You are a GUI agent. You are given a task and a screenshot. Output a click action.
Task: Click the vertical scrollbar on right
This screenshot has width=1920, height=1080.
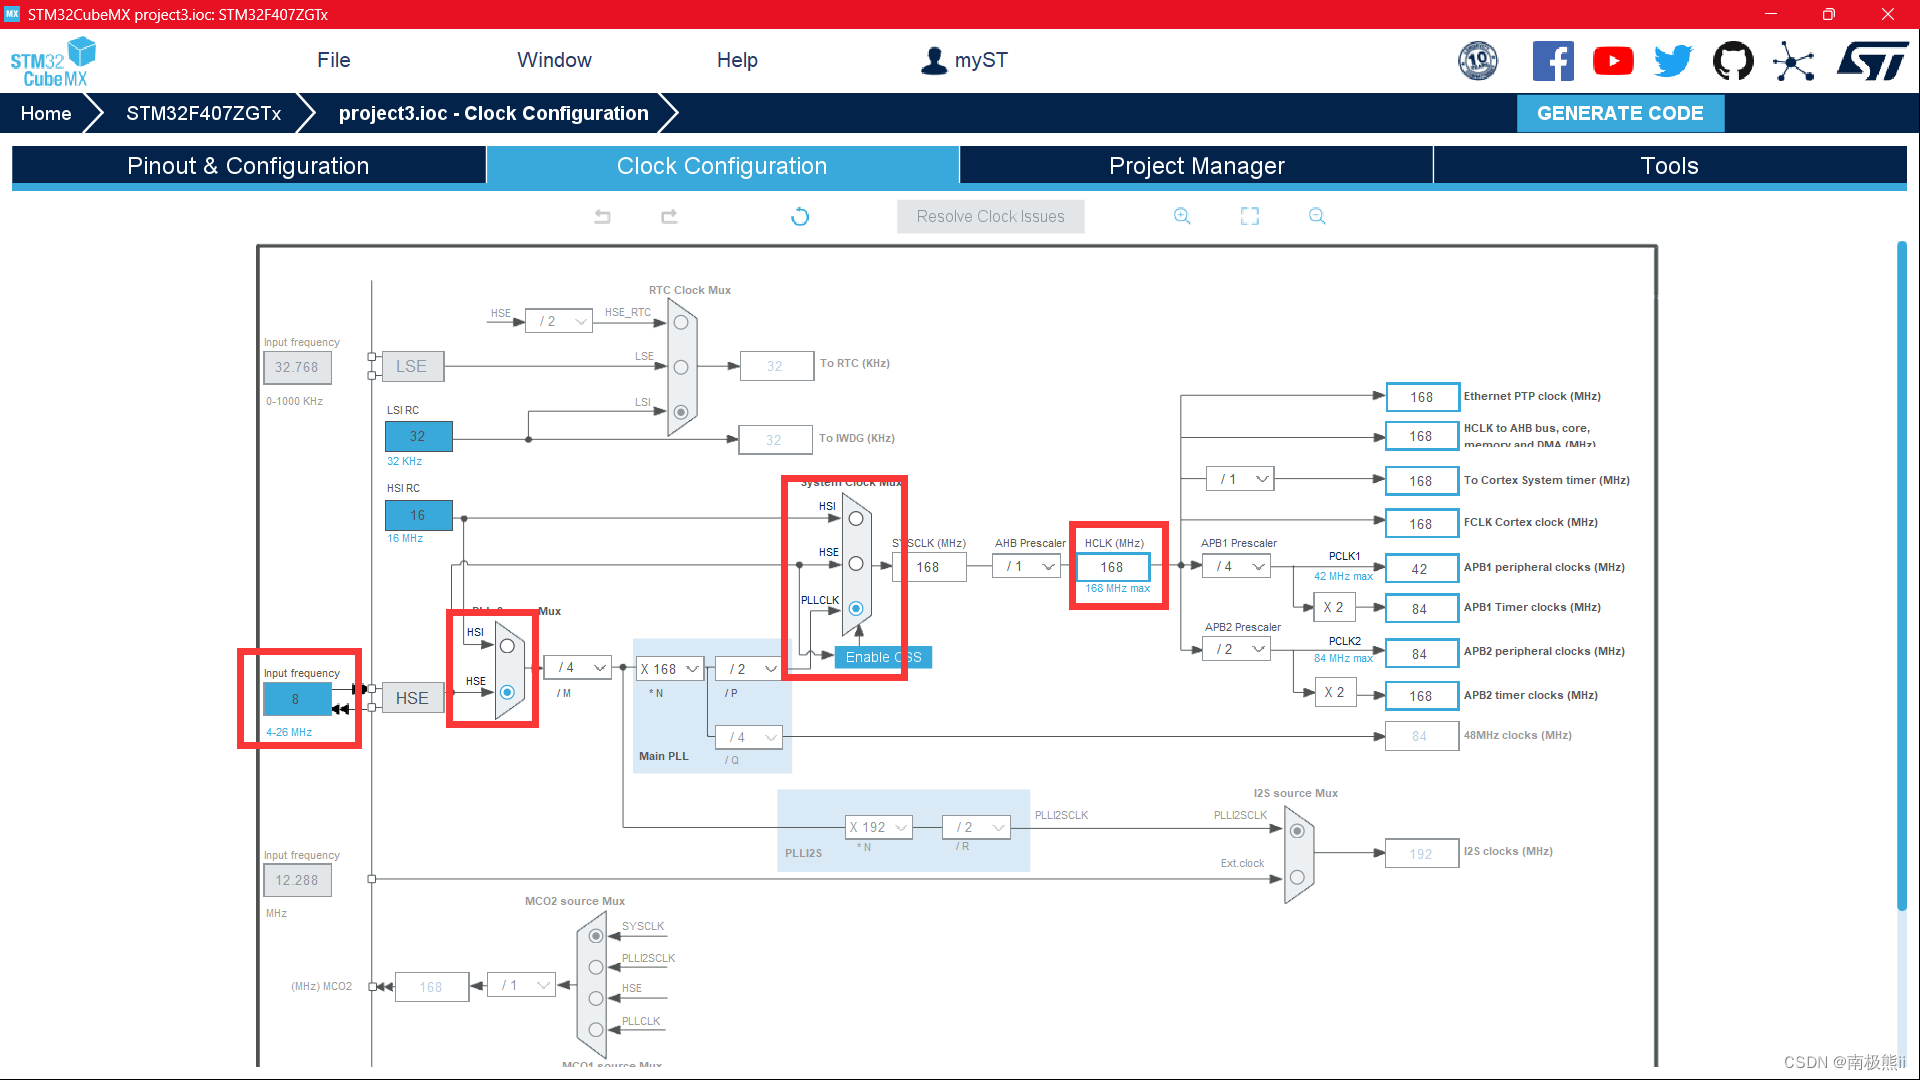tap(1901, 575)
